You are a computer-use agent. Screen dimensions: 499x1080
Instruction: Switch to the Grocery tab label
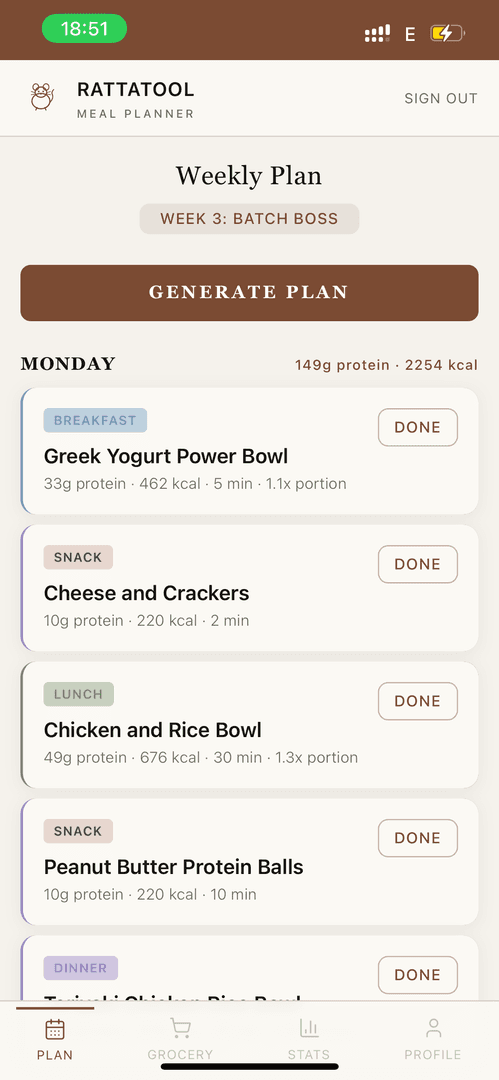pyautogui.click(x=180, y=1055)
